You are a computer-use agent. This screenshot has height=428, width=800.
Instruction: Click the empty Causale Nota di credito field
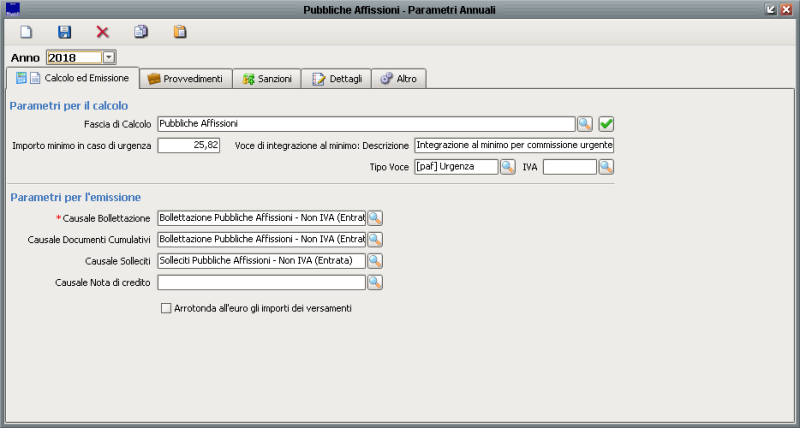pyautogui.click(x=262, y=282)
